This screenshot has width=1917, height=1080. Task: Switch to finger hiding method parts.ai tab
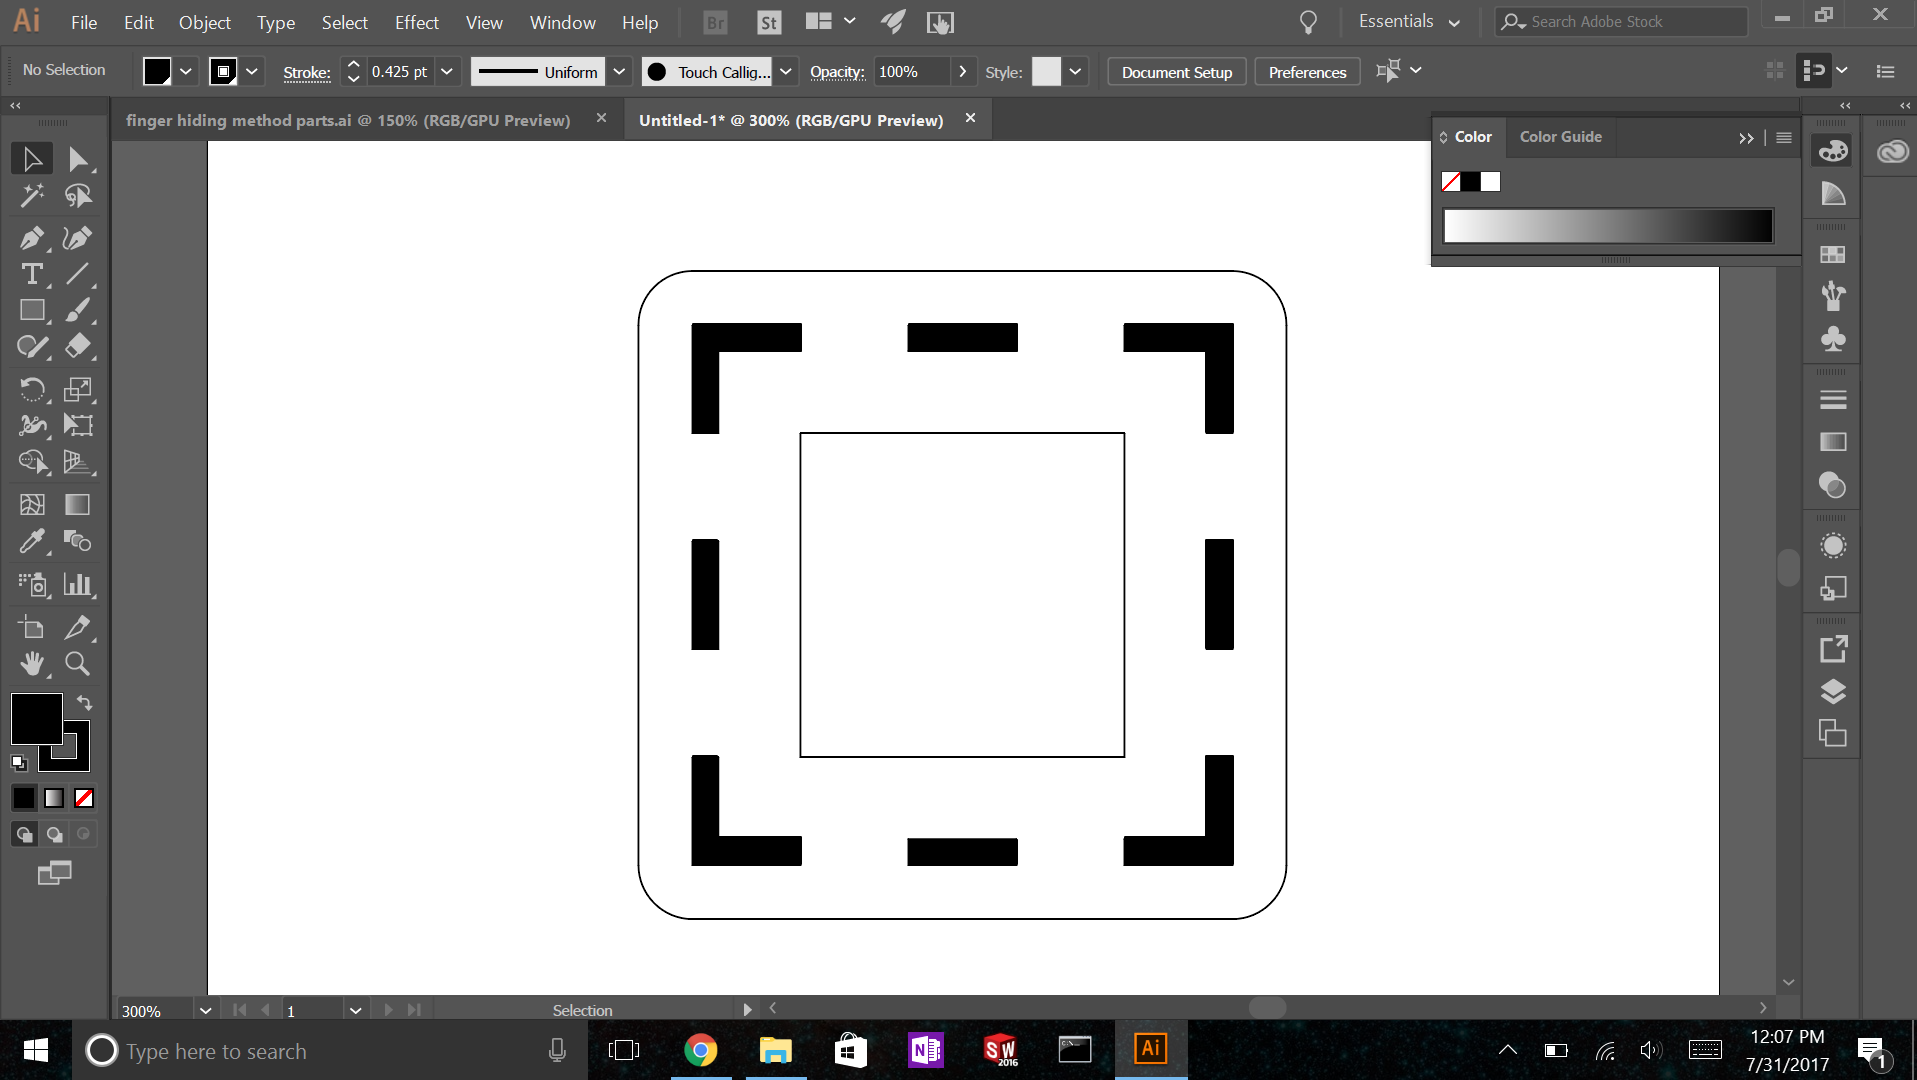tap(348, 120)
